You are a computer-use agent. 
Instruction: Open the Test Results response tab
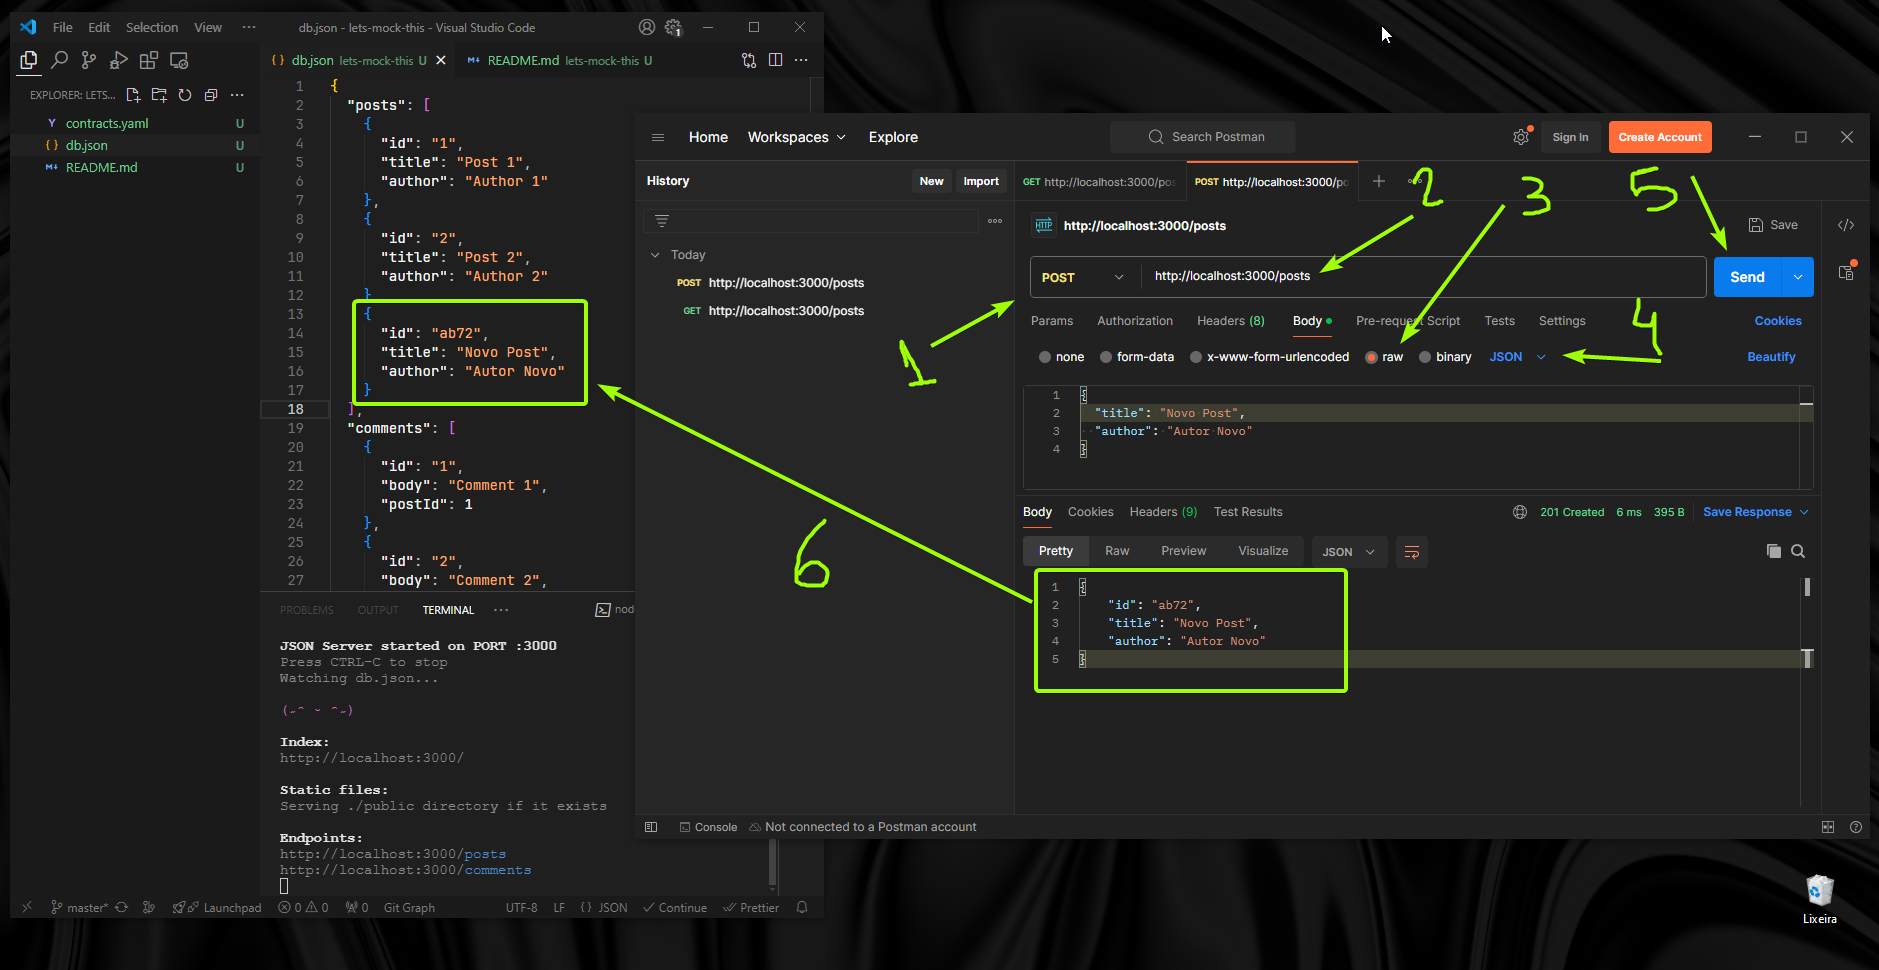pos(1248,512)
